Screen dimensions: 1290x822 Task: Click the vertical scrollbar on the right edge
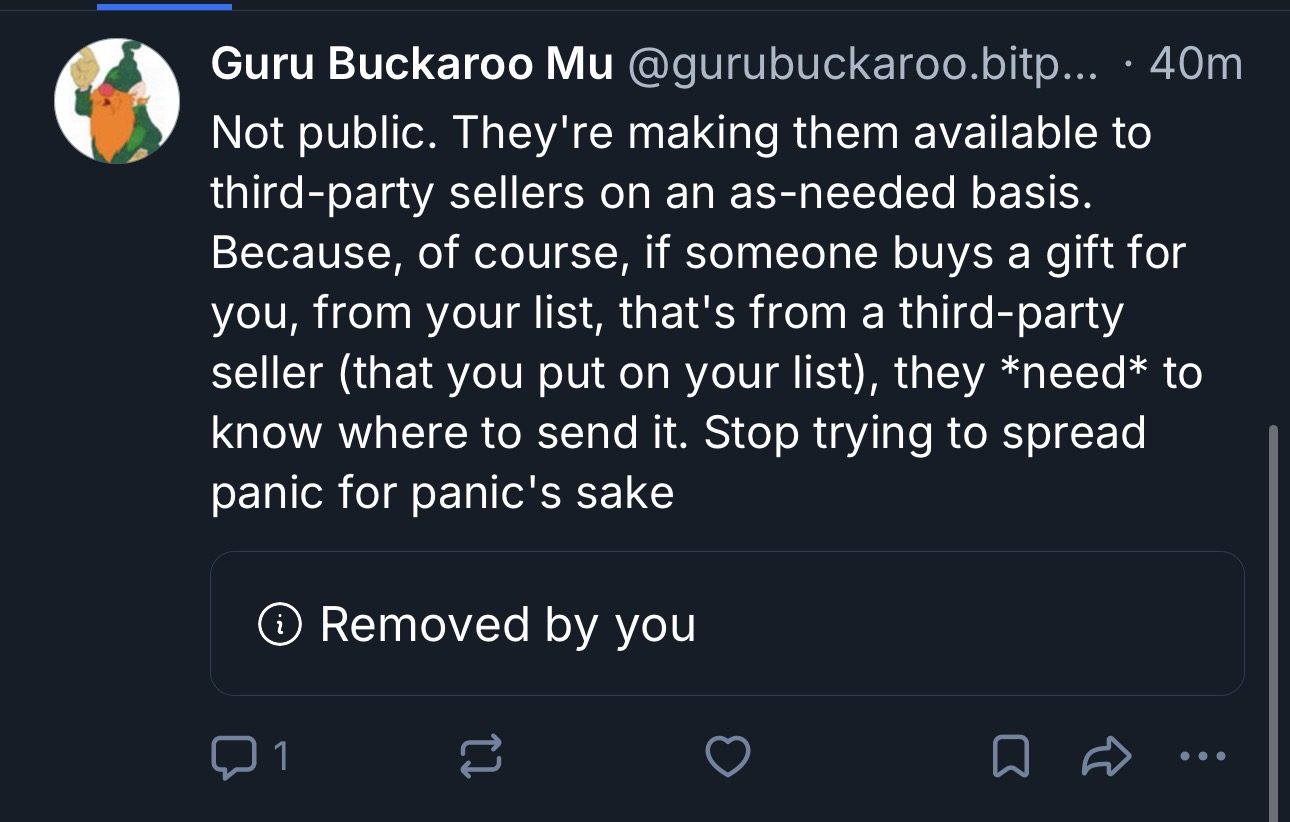1273,600
